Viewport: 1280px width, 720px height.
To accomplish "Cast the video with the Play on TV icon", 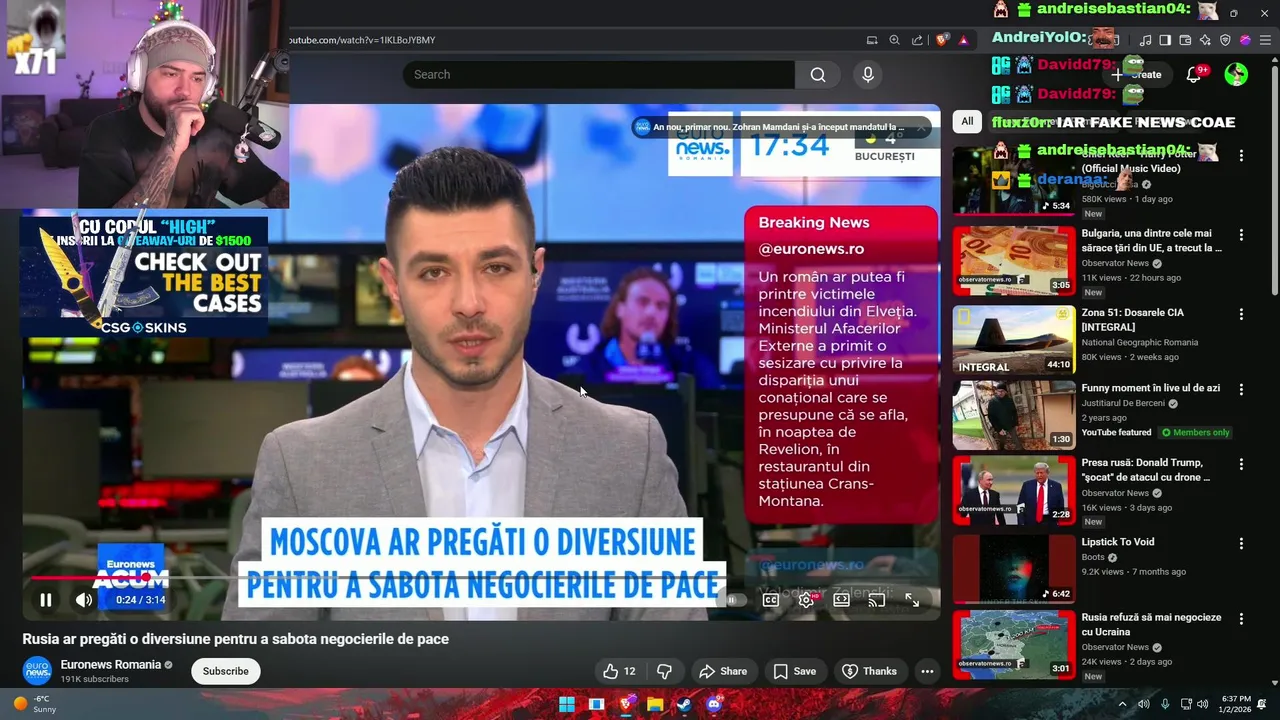I will 877,600.
